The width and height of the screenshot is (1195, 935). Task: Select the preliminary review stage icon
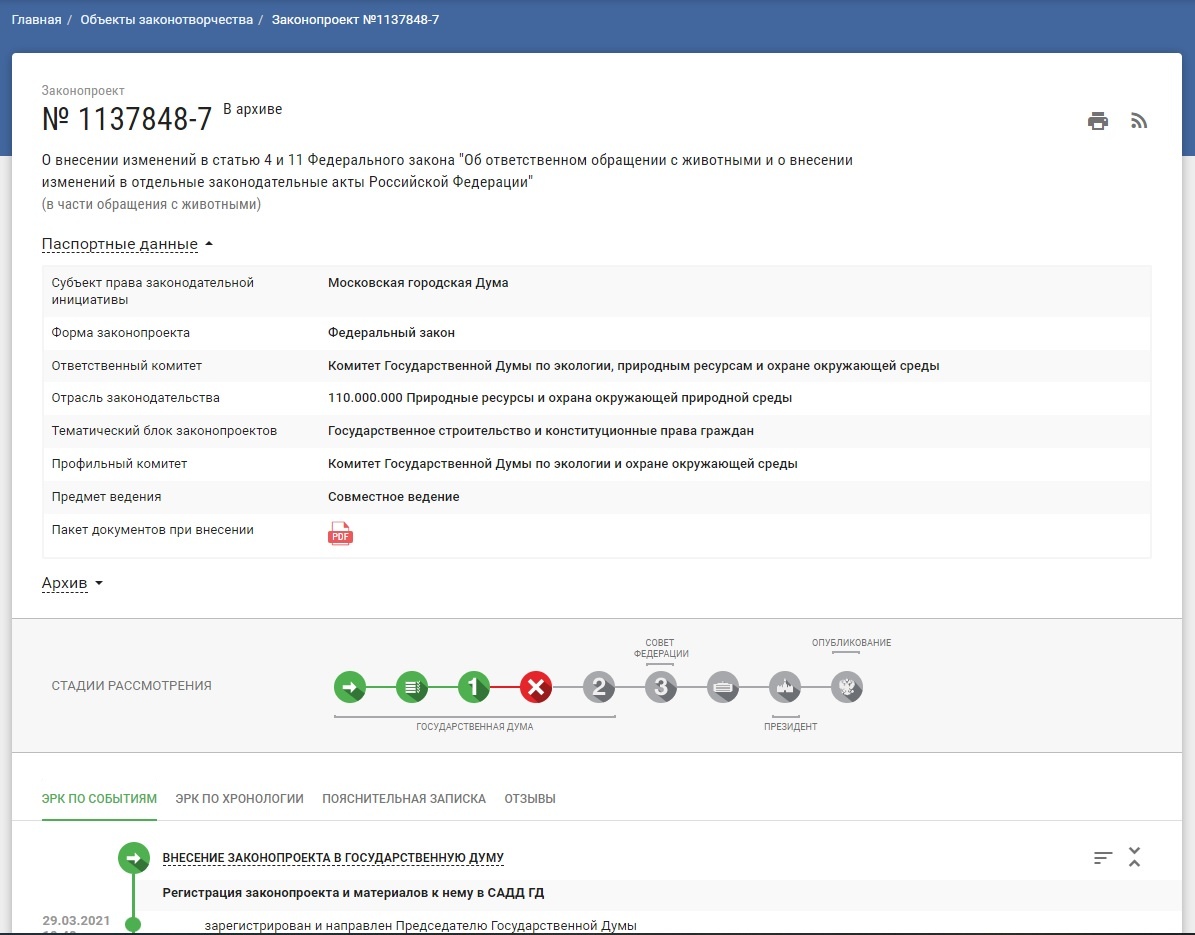click(412, 687)
